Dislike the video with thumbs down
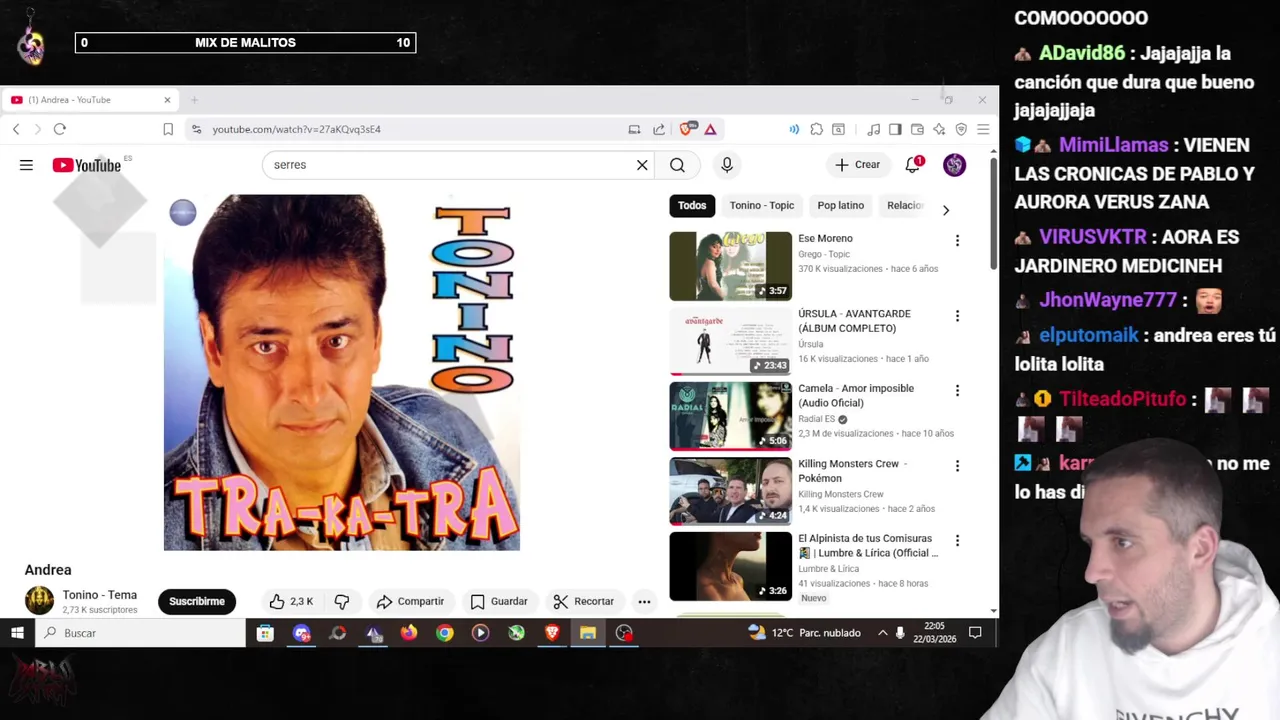1280x720 pixels. (x=341, y=601)
